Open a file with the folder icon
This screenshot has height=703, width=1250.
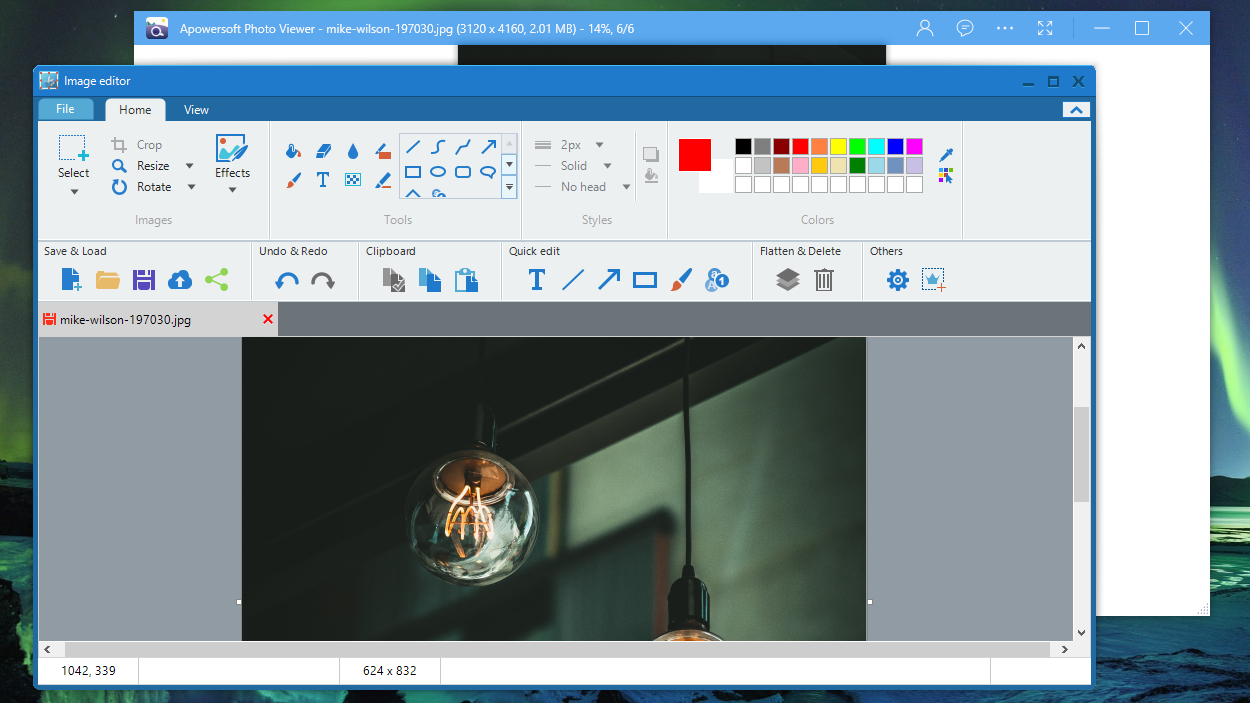108,280
